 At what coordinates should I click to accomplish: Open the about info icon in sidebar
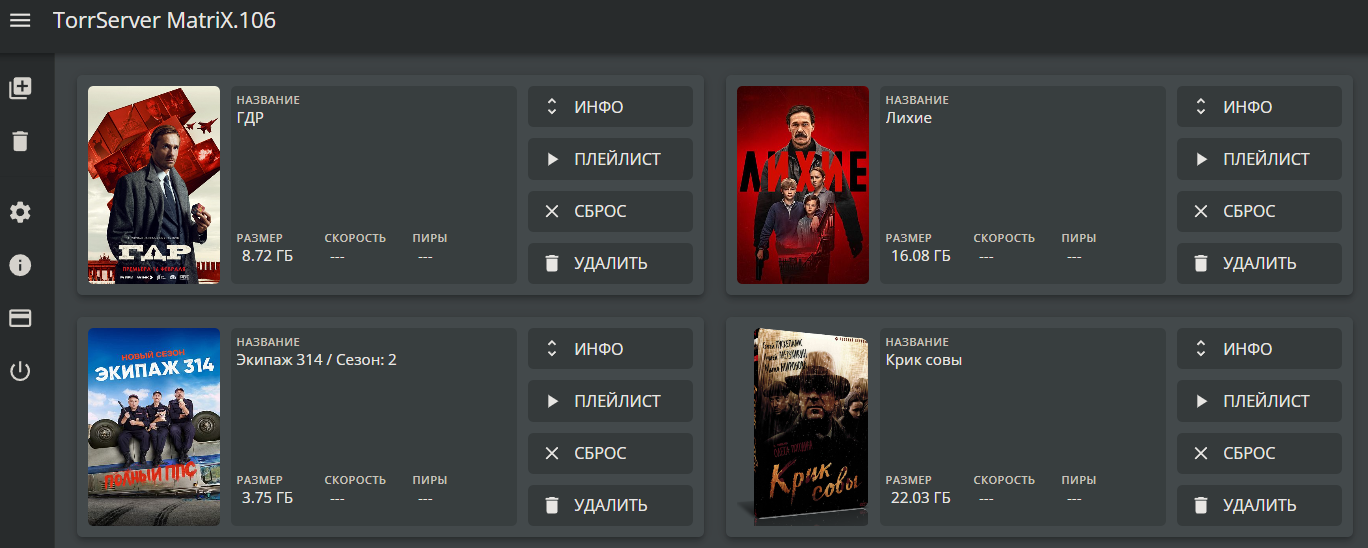click(x=20, y=265)
